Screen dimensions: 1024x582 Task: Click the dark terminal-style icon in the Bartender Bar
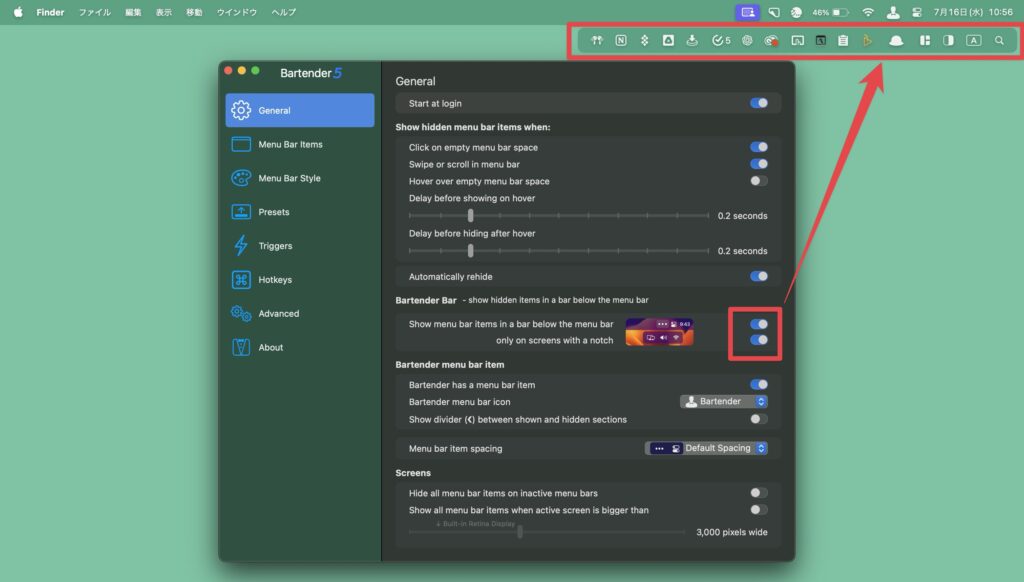tap(821, 40)
